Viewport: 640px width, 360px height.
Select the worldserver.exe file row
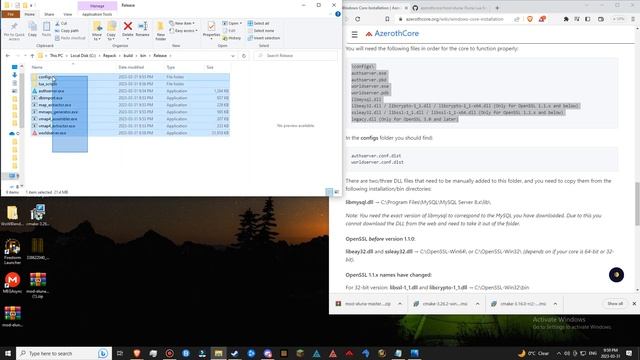point(130,133)
